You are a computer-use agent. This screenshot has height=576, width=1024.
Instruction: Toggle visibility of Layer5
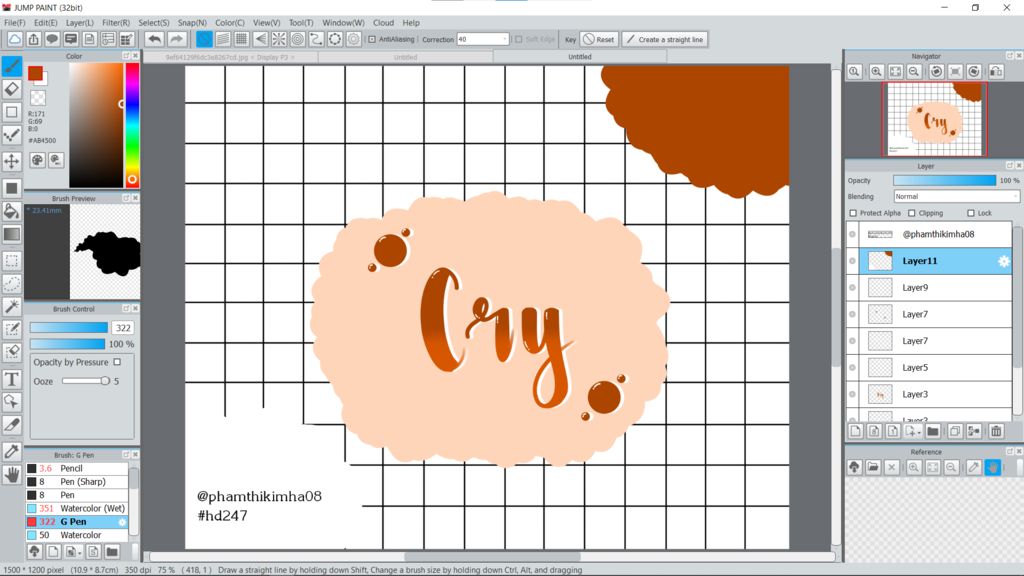pos(852,368)
